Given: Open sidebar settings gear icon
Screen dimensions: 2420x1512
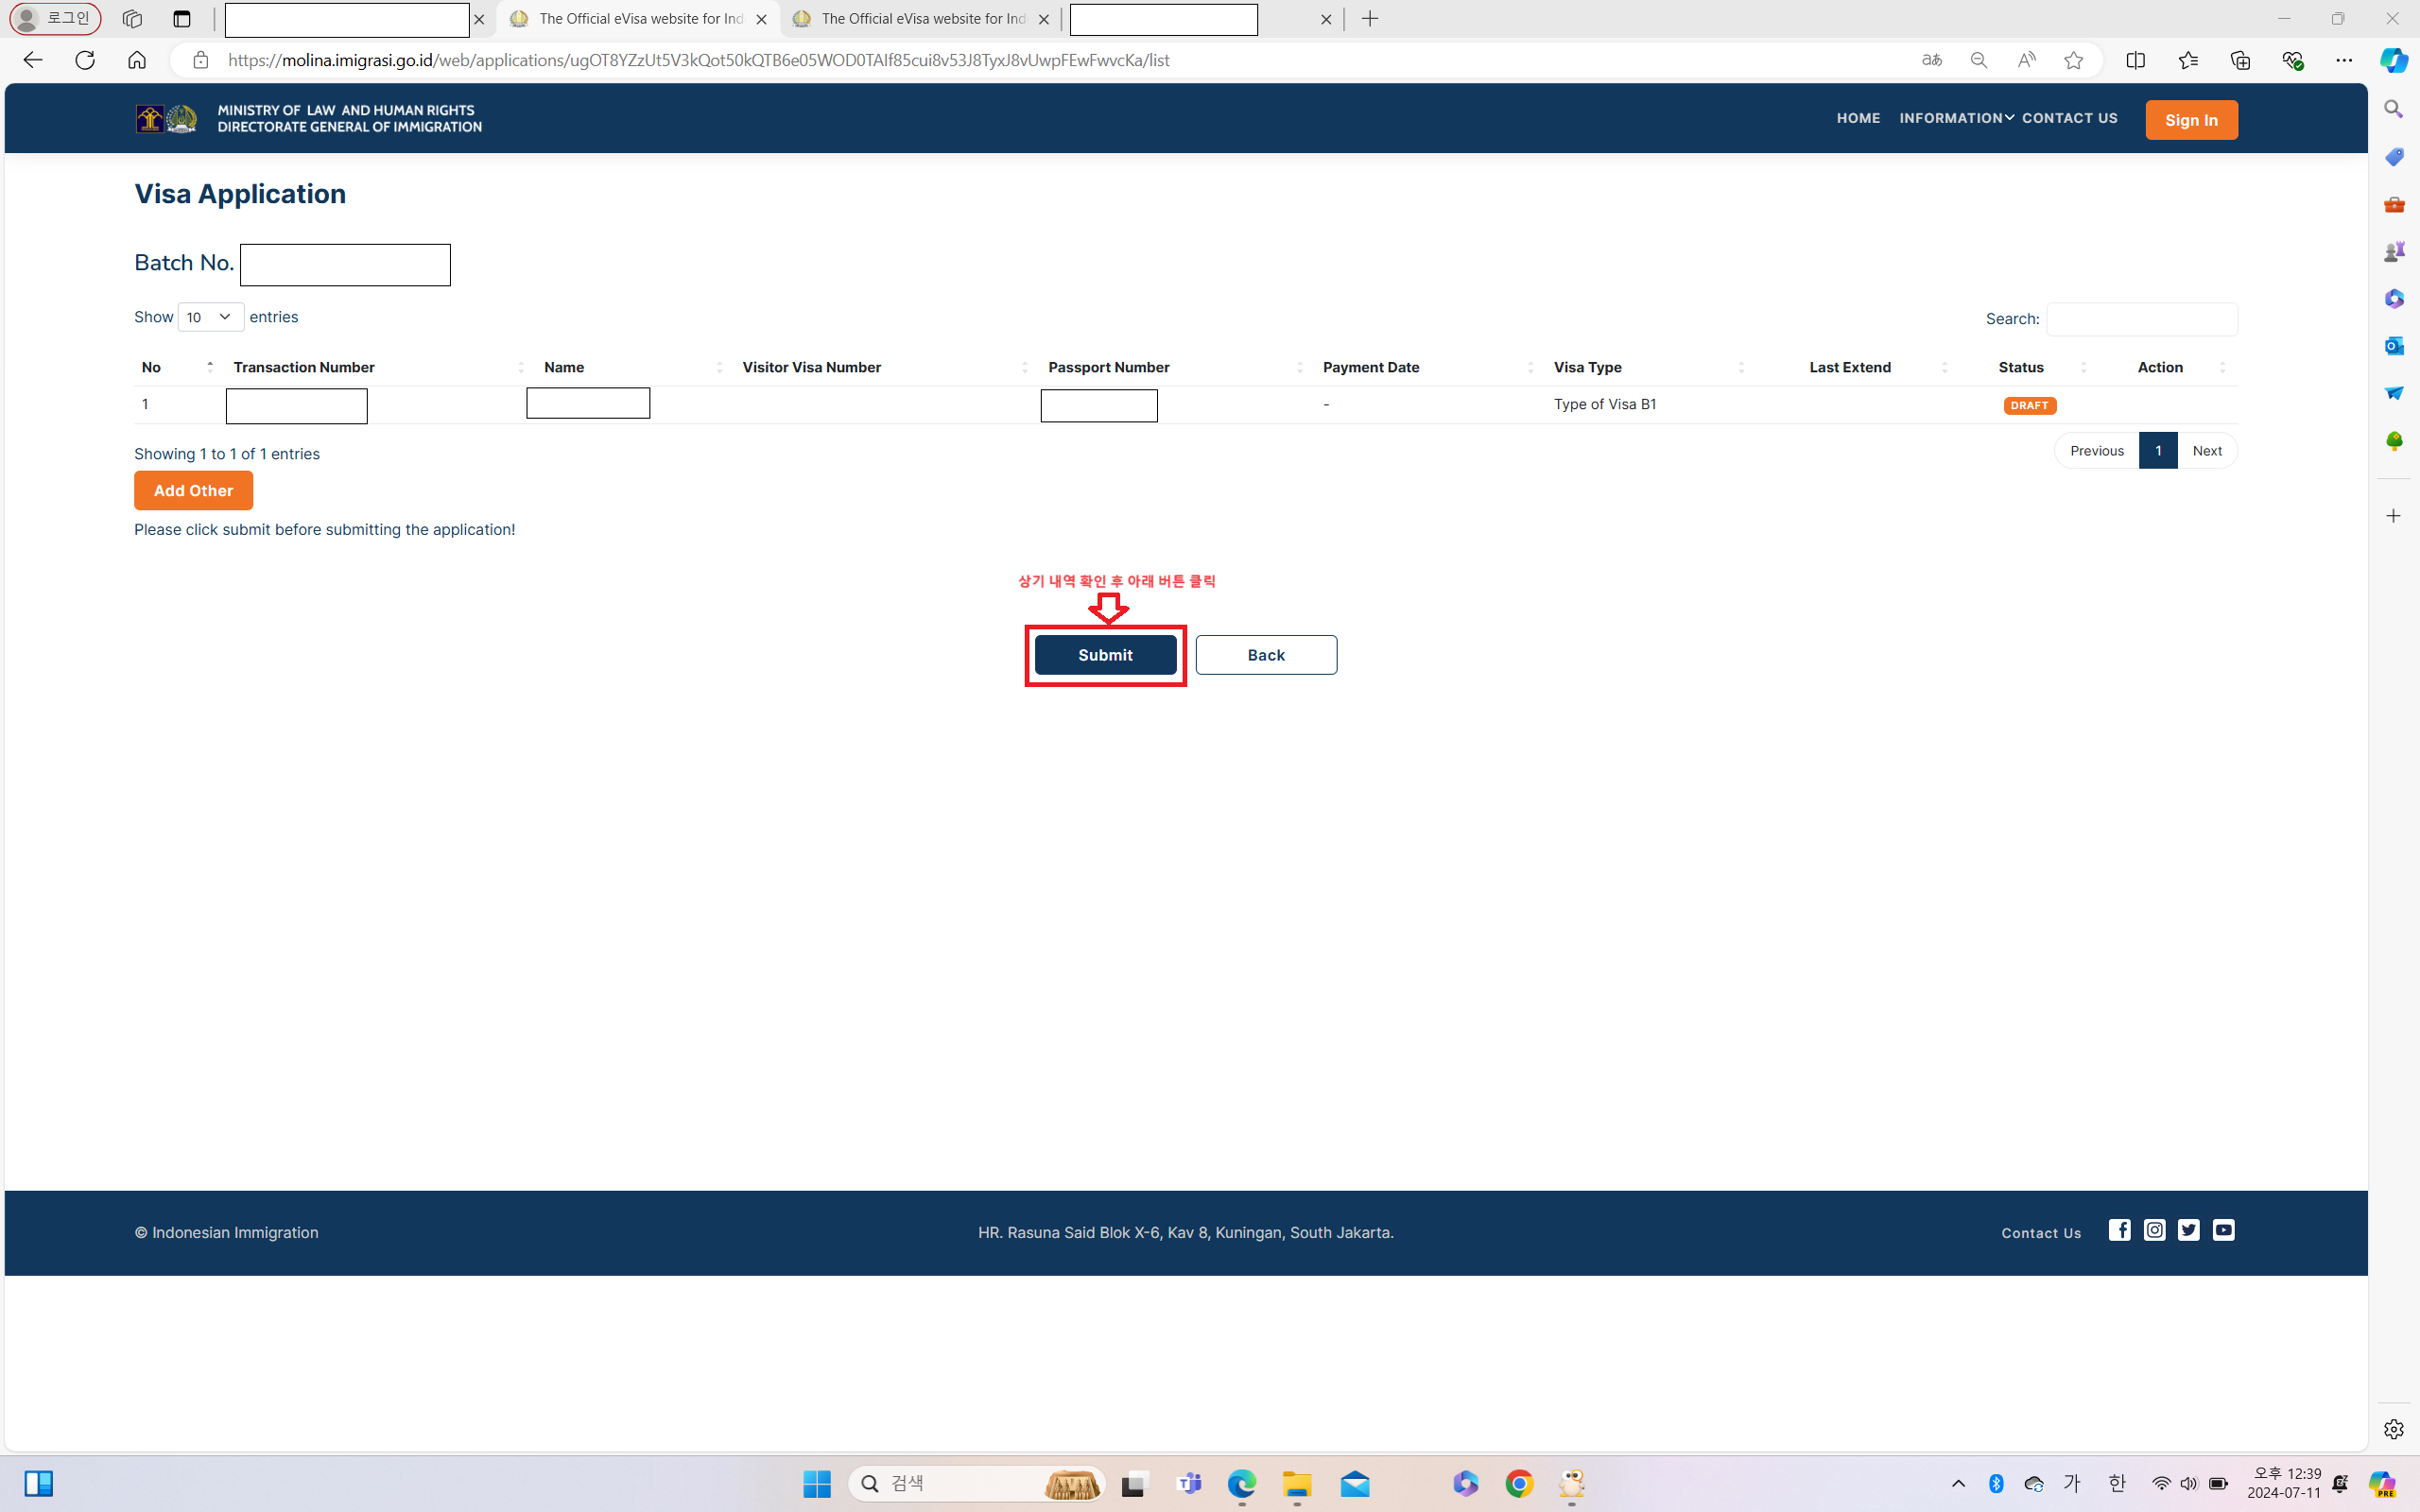Looking at the screenshot, I should click(x=2394, y=1429).
